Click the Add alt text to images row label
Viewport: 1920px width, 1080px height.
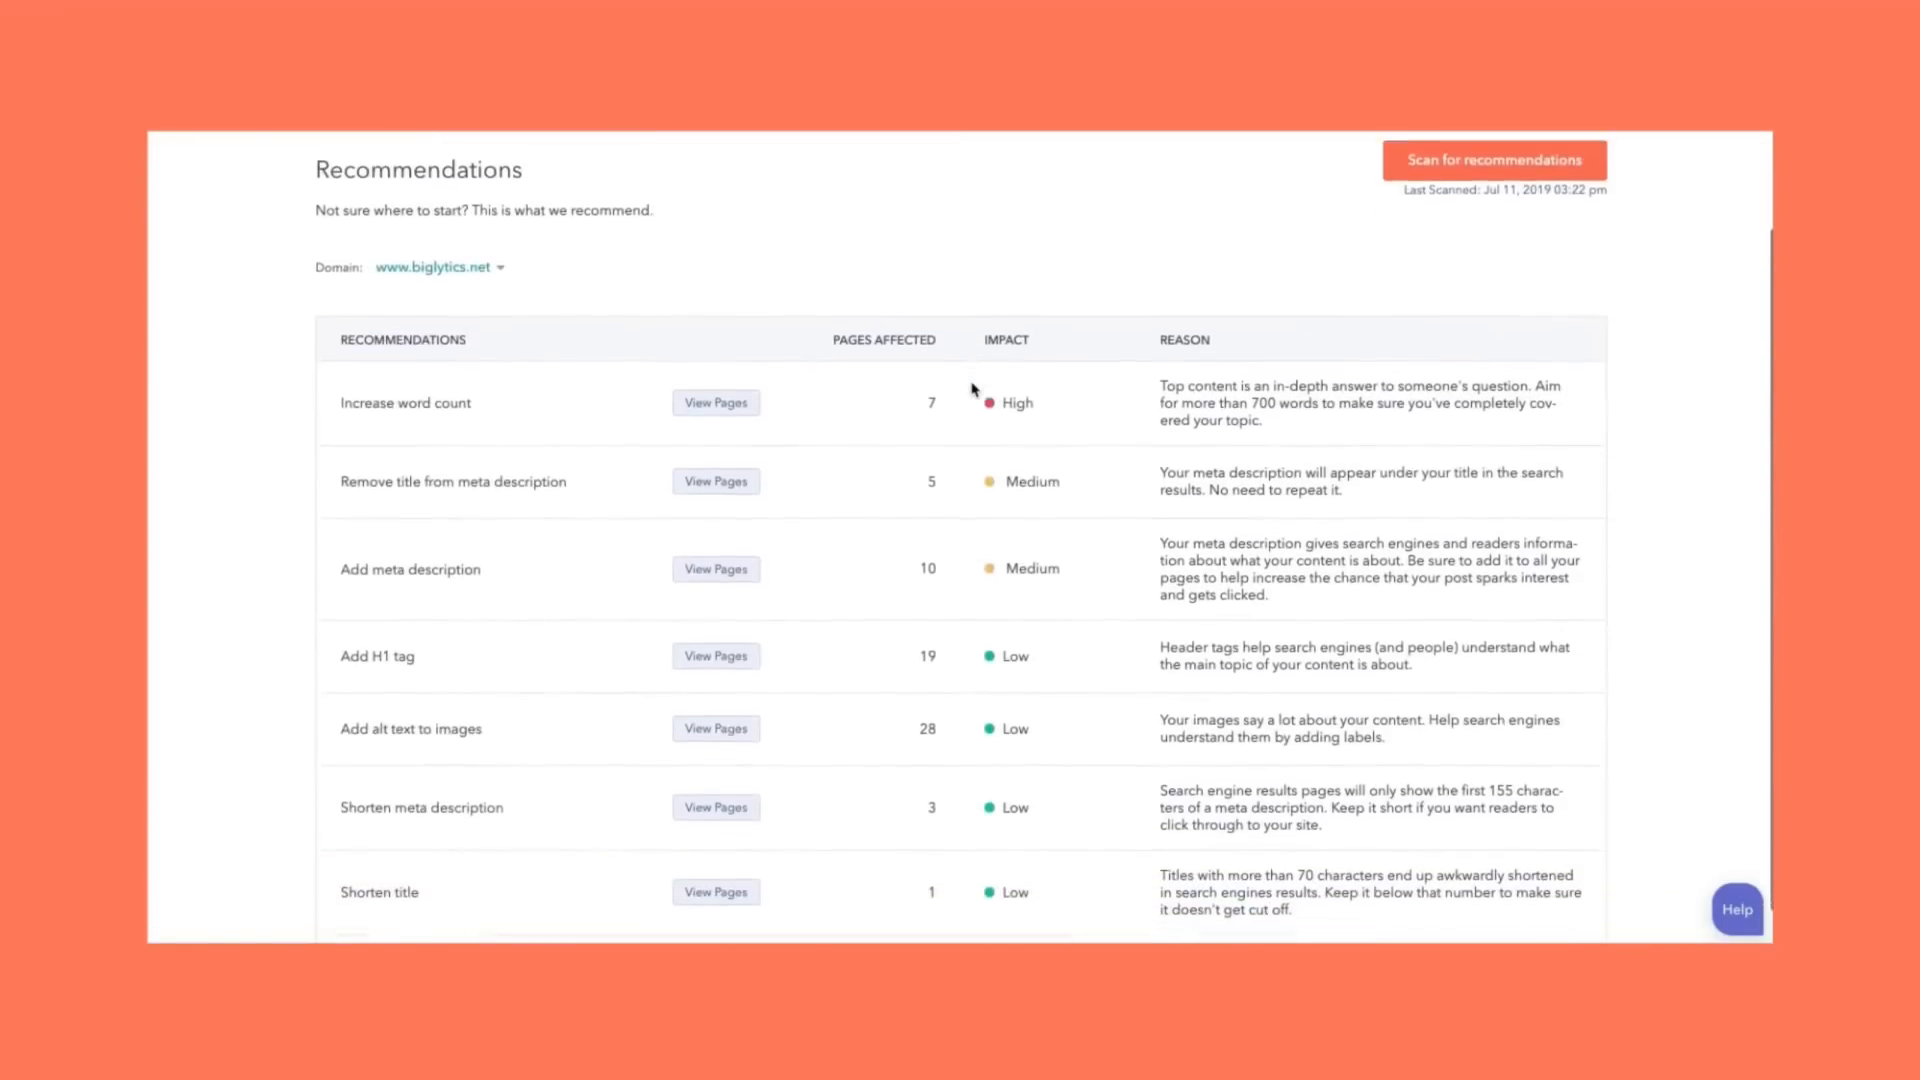click(411, 729)
